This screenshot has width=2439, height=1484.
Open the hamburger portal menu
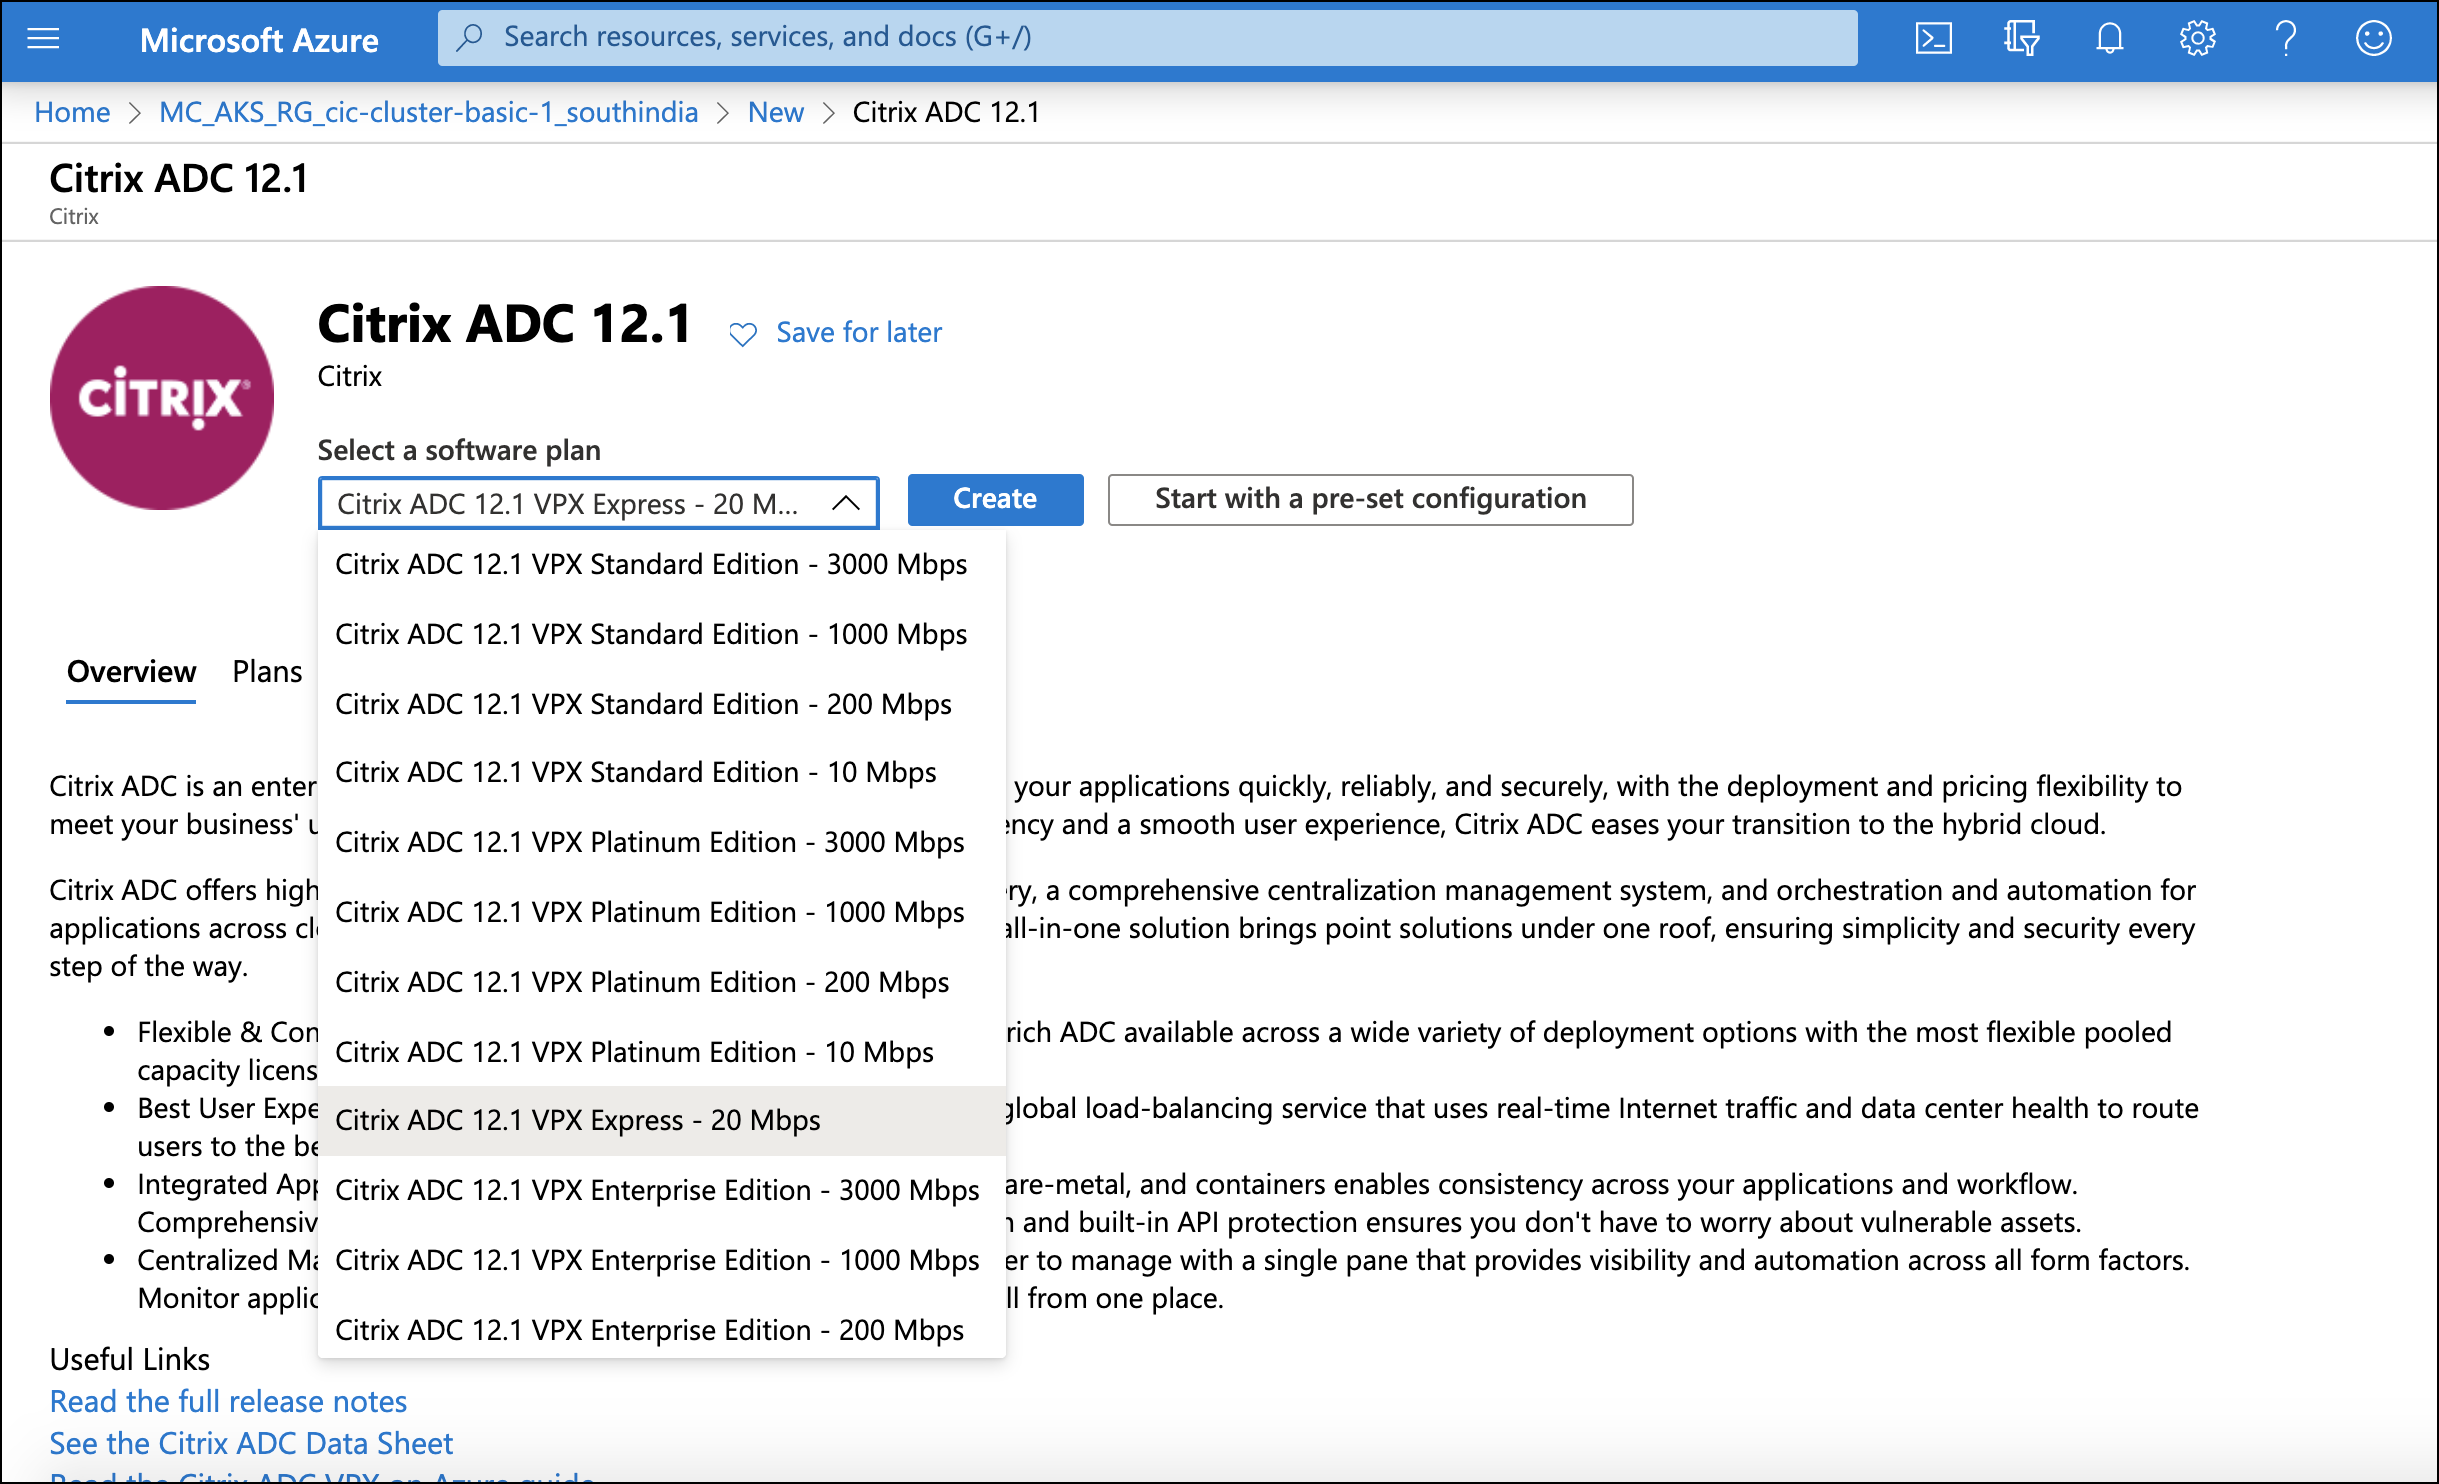click(x=43, y=39)
